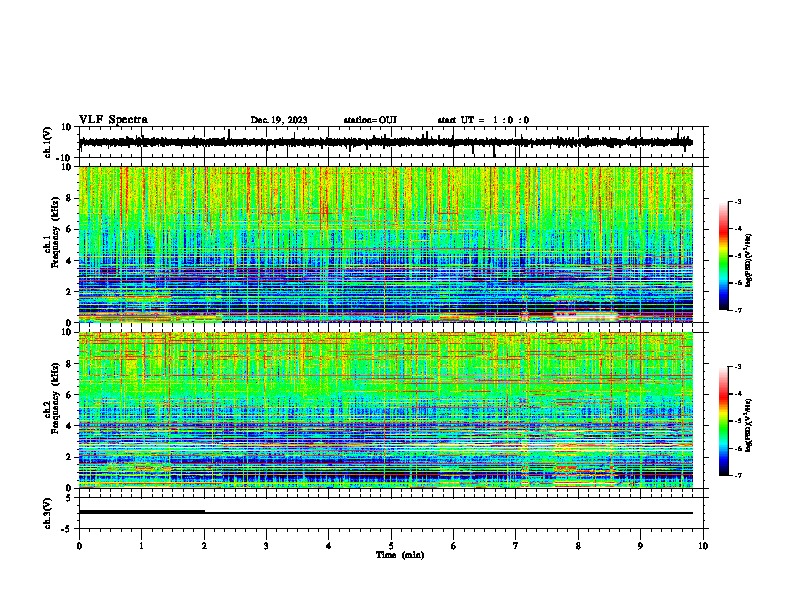Click the ch.2 spectrogram color scale bar

coord(723,421)
